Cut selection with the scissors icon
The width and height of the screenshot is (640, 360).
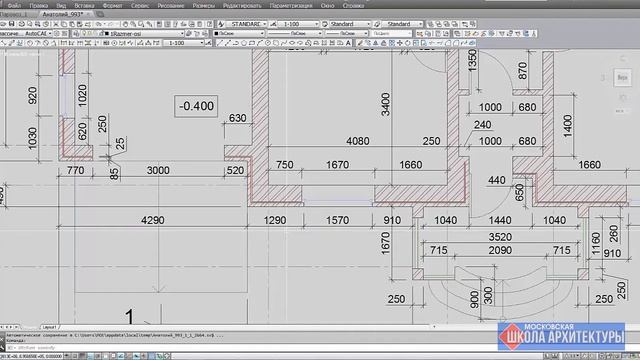56,24
